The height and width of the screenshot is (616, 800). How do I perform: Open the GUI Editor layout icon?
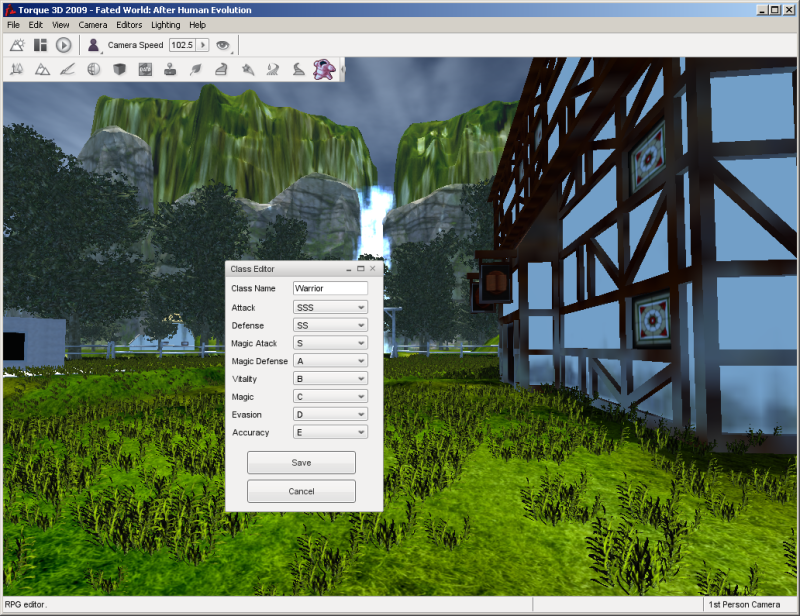[x=40, y=45]
